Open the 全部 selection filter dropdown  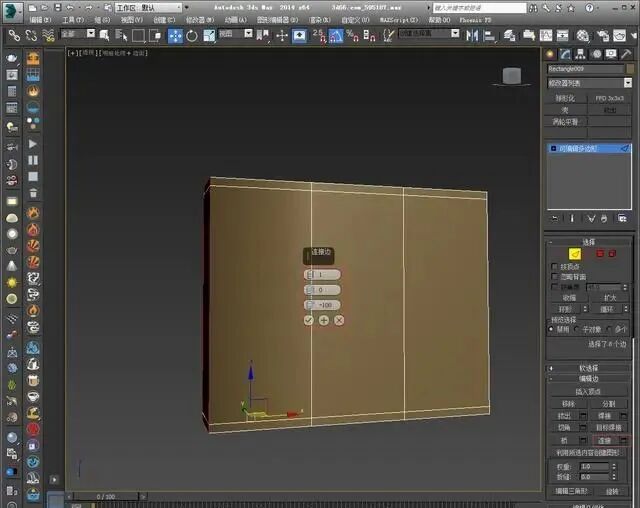[x=78, y=34]
